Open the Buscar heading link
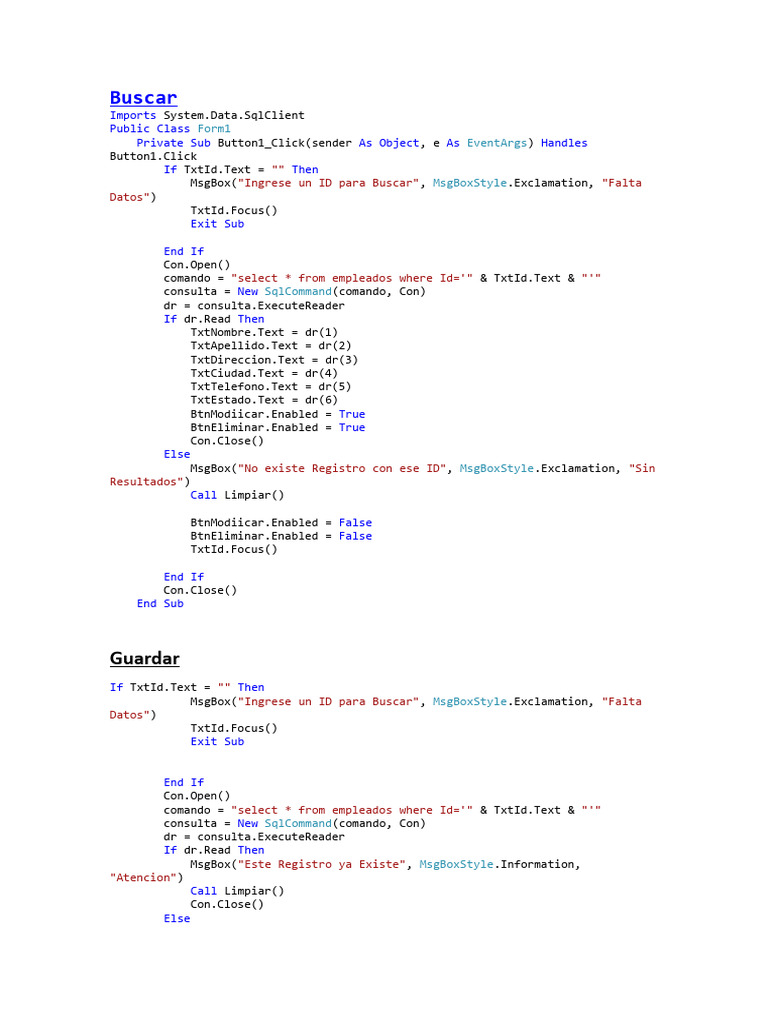Screen dimensions: 768x1024 tap(143, 98)
